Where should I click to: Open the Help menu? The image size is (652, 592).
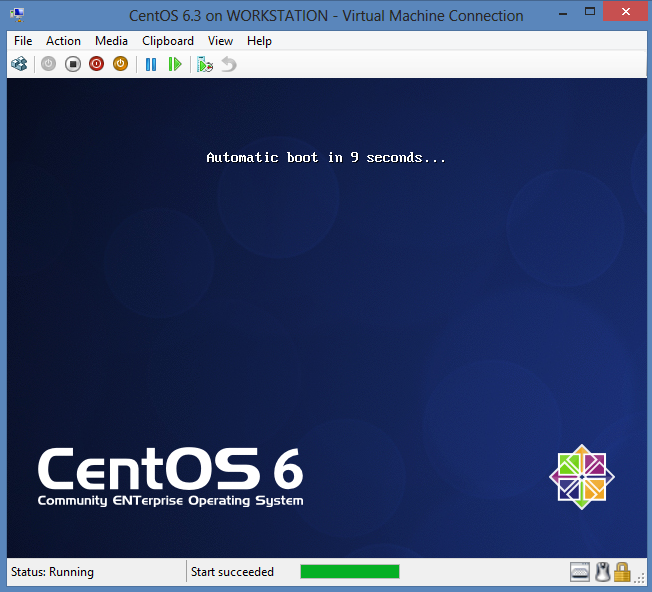[x=259, y=41]
